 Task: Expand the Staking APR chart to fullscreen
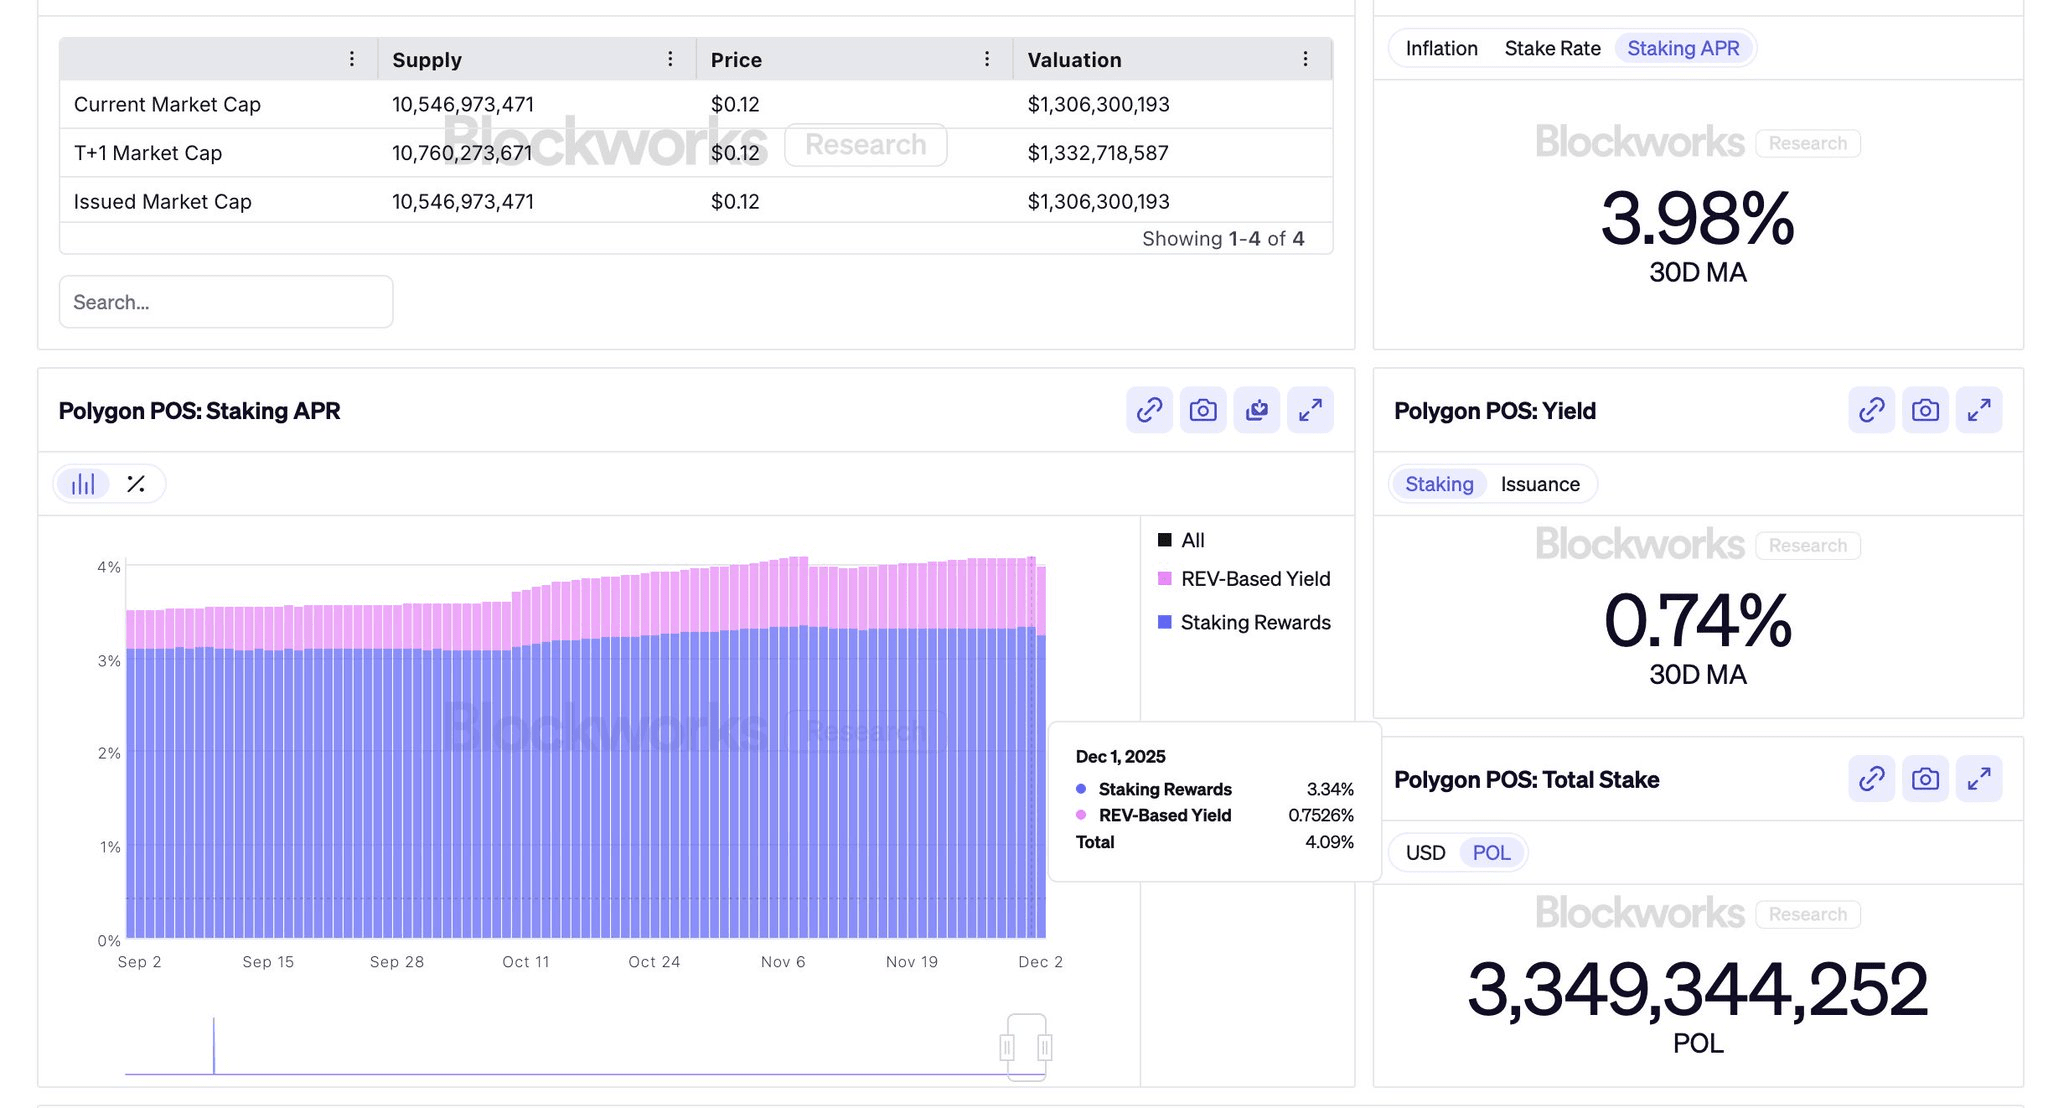pos(1310,410)
